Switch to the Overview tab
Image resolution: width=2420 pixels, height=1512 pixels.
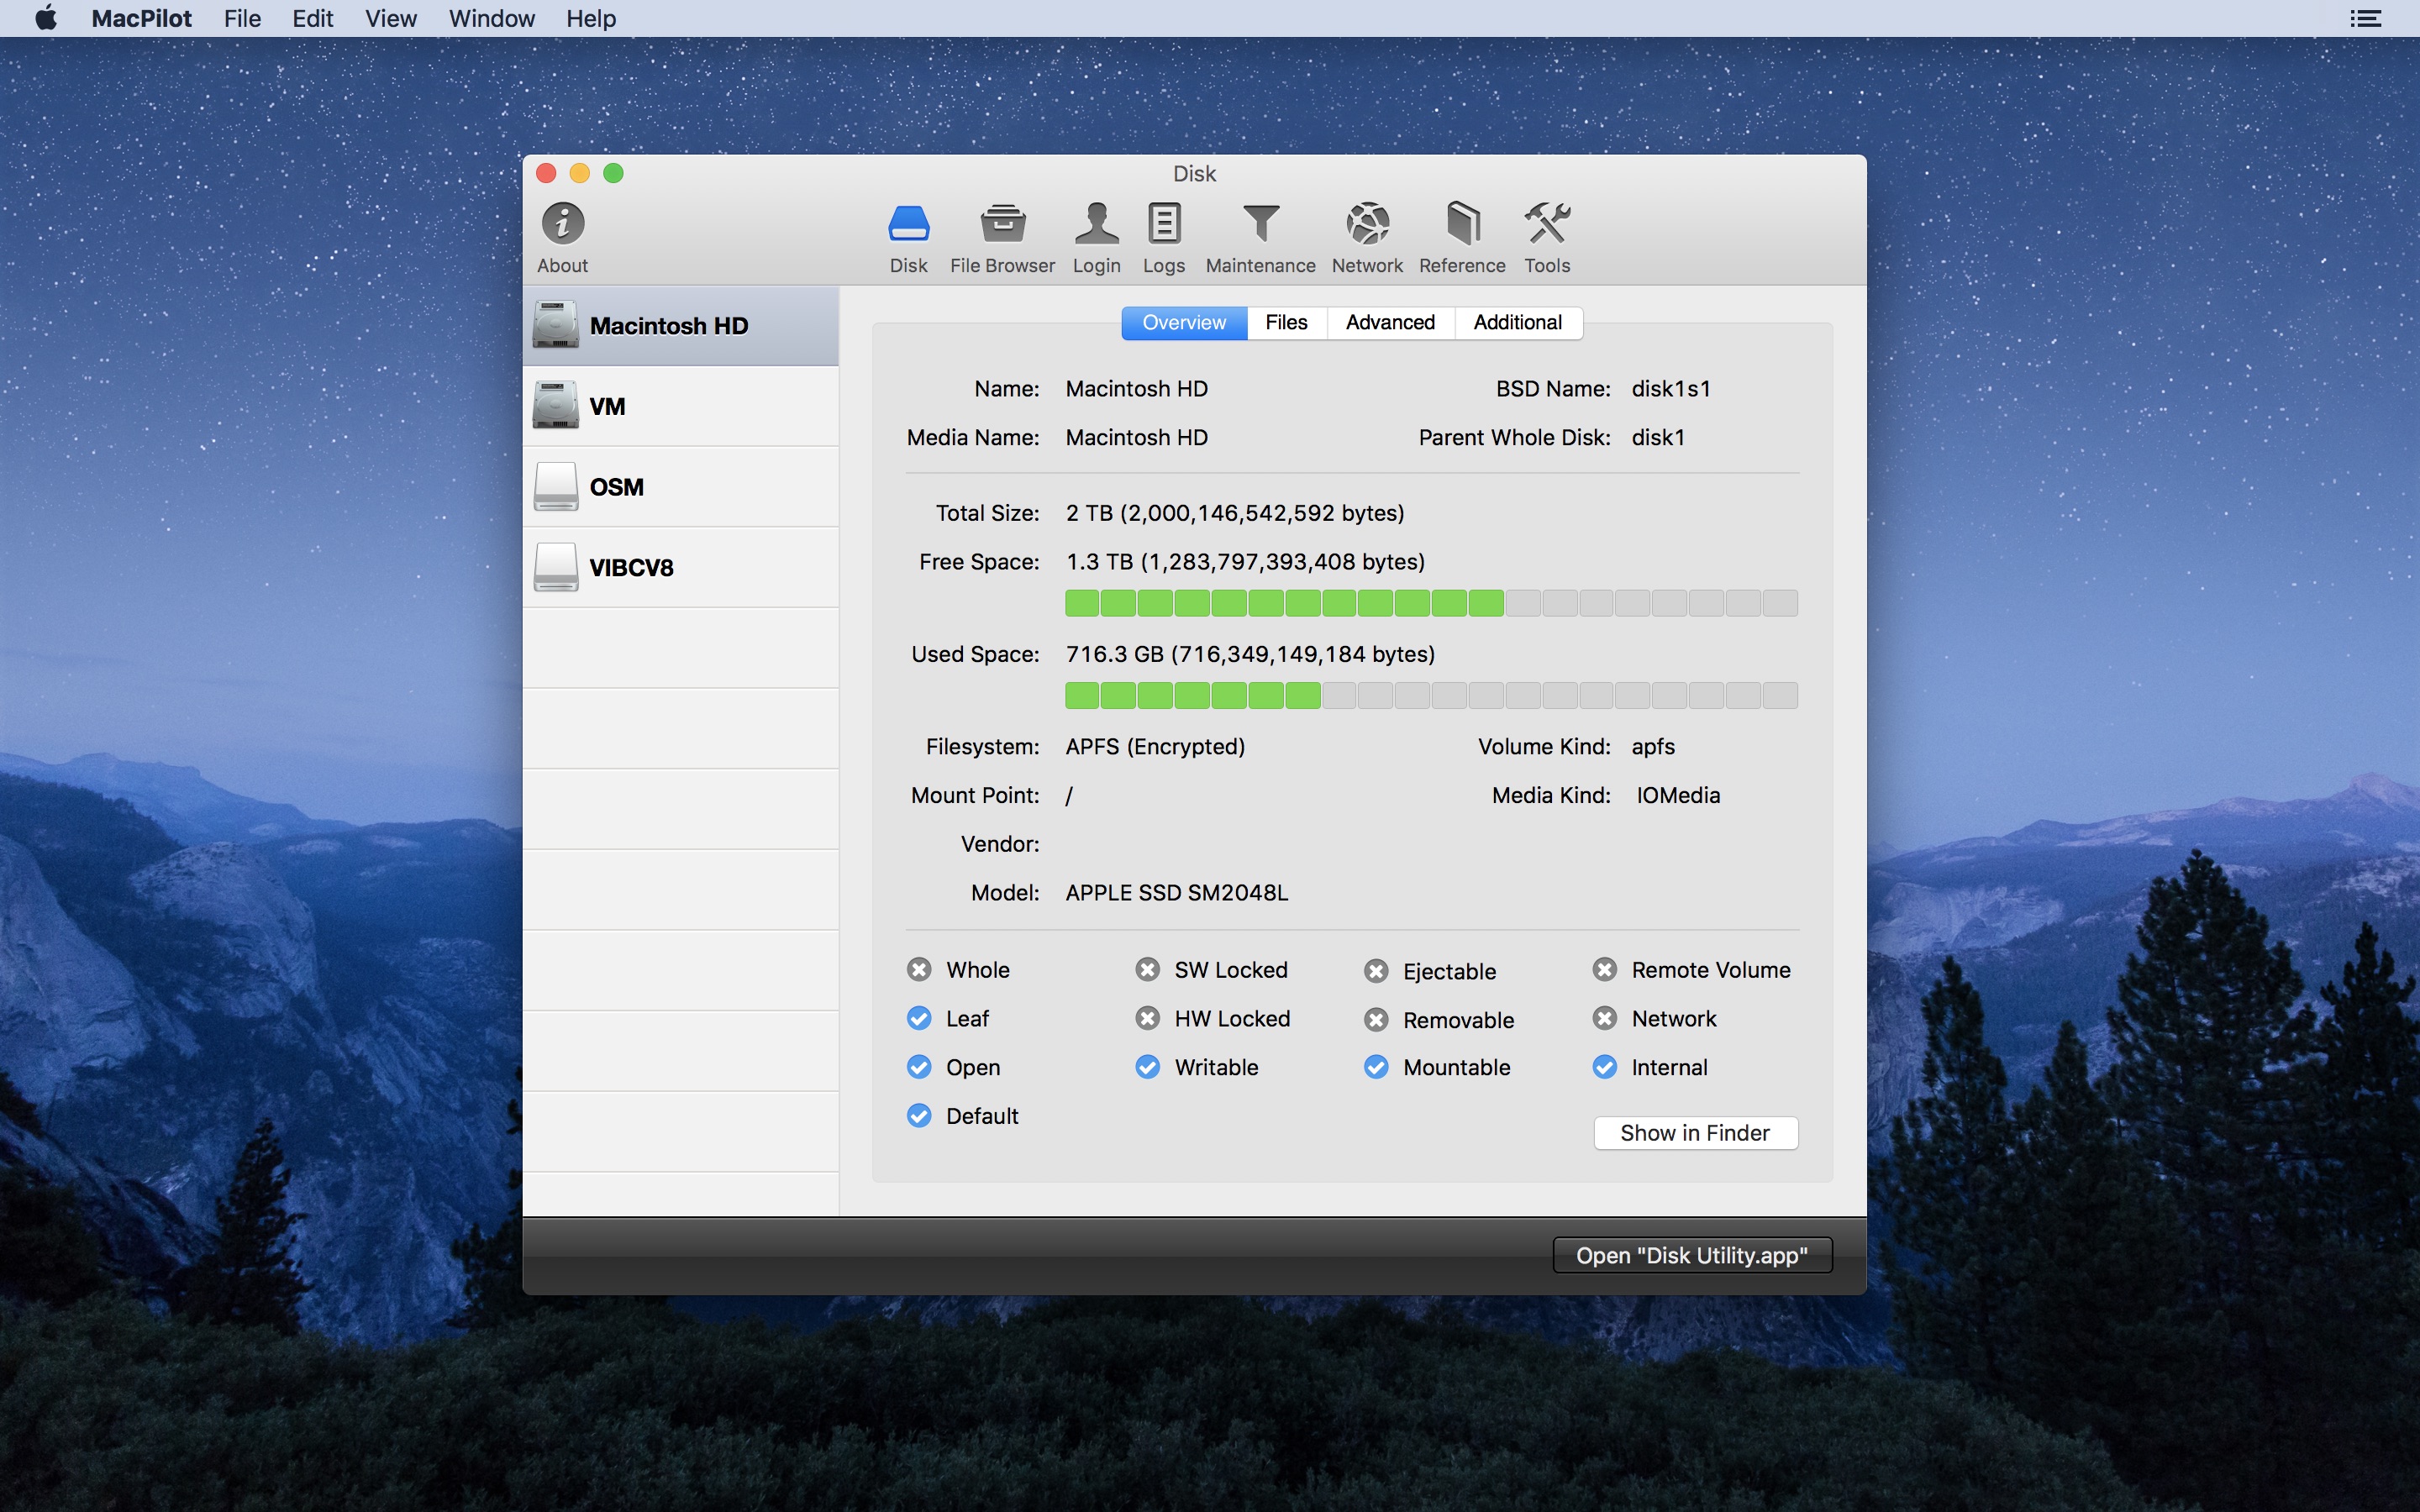[1184, 323]
